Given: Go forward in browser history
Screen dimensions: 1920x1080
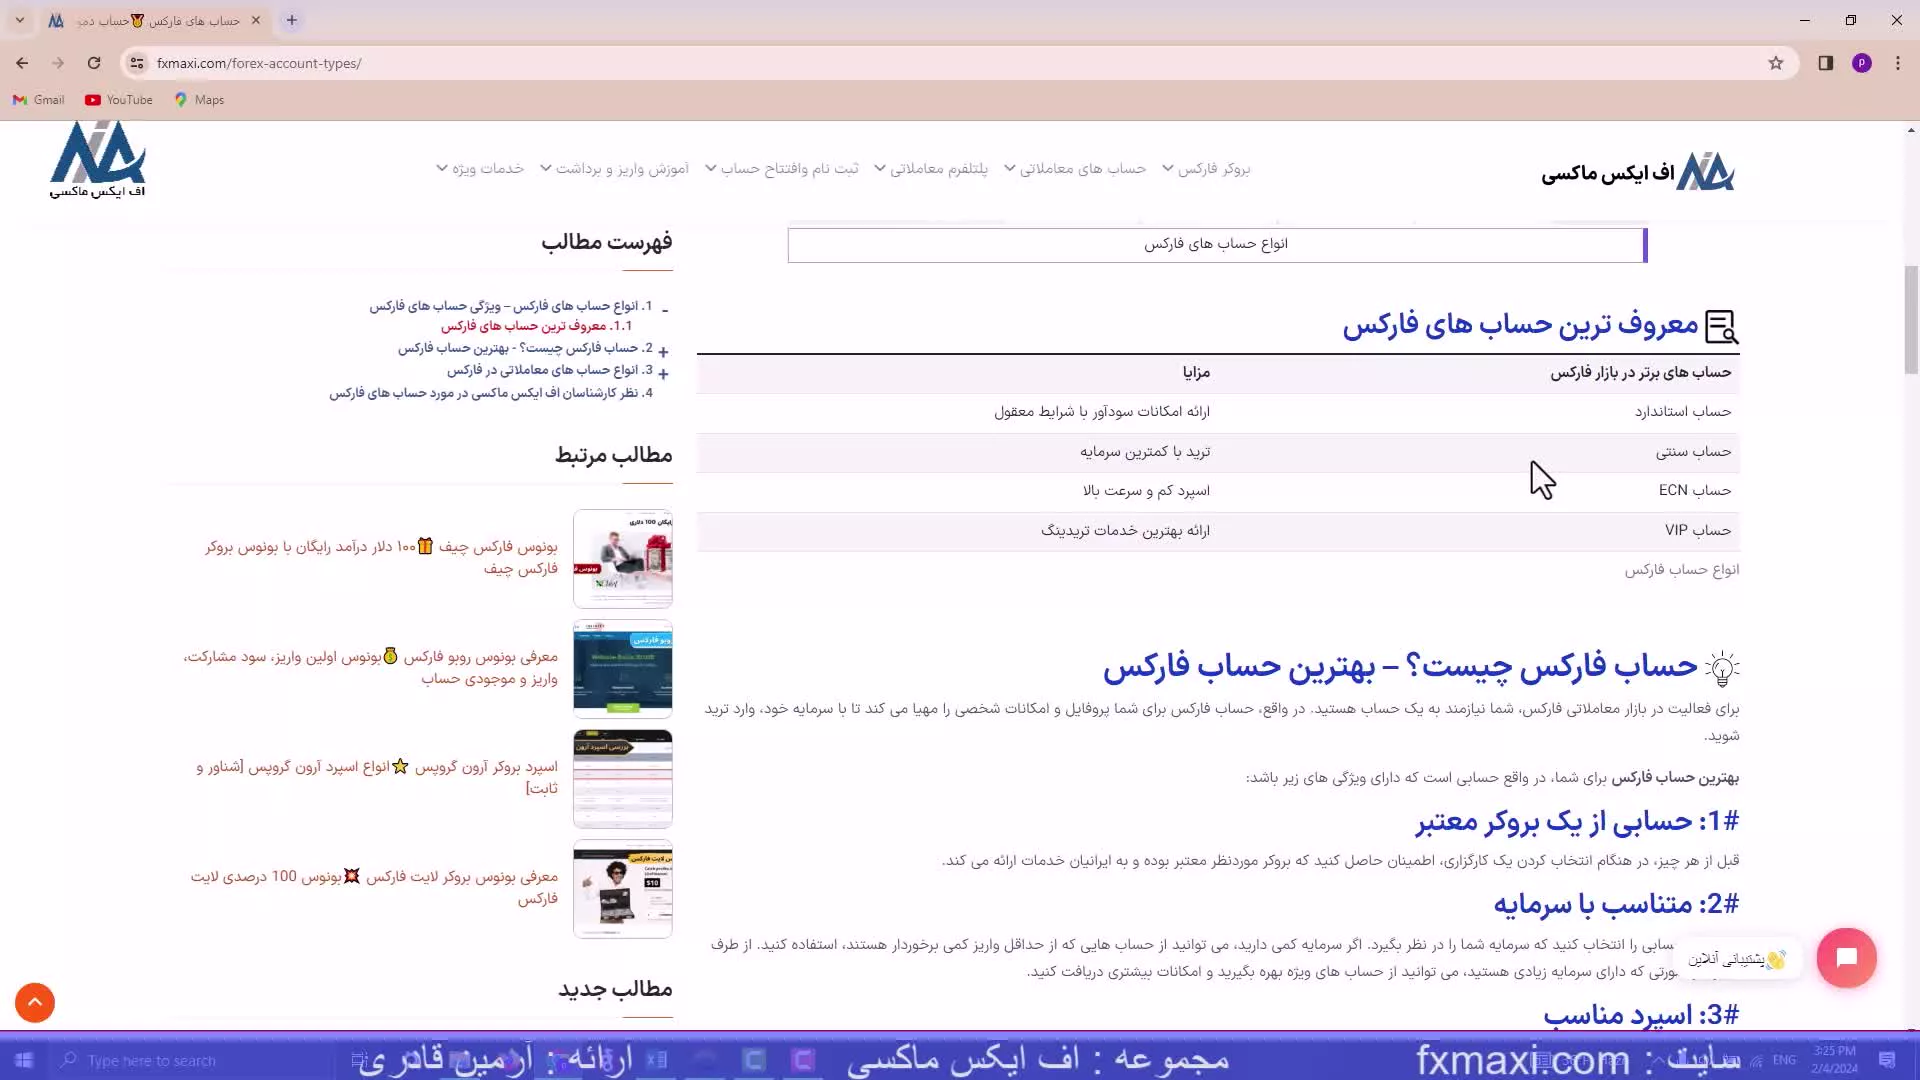Looking at the screenshot, I should (58, 63).
